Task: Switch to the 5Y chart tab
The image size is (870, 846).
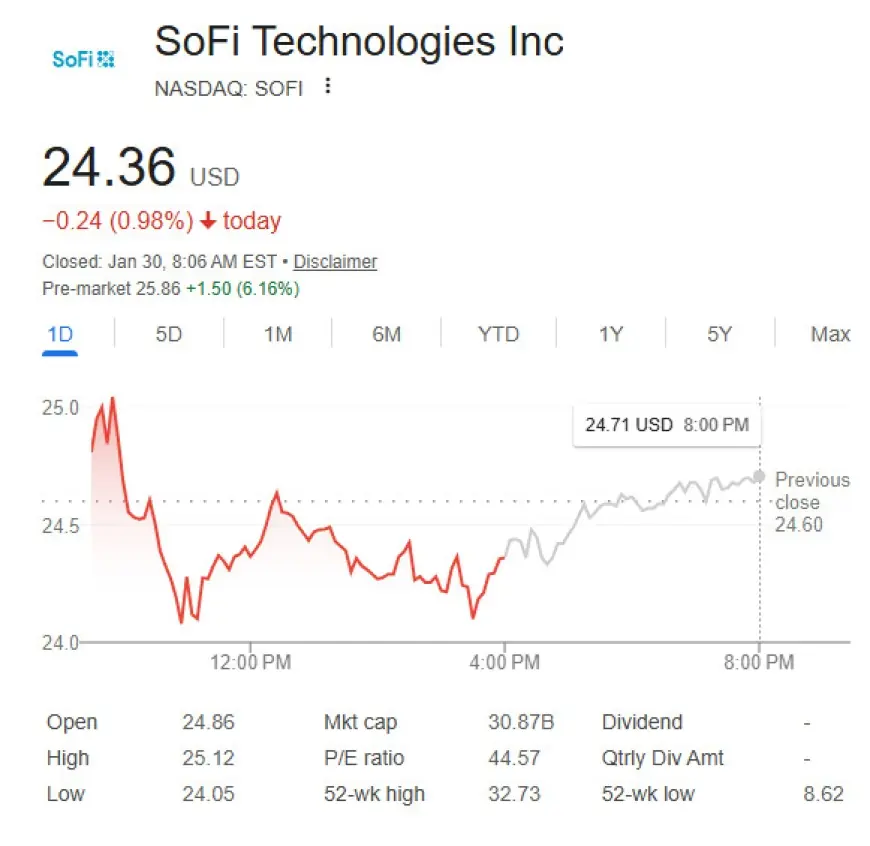Action: (x=719, y=334)
